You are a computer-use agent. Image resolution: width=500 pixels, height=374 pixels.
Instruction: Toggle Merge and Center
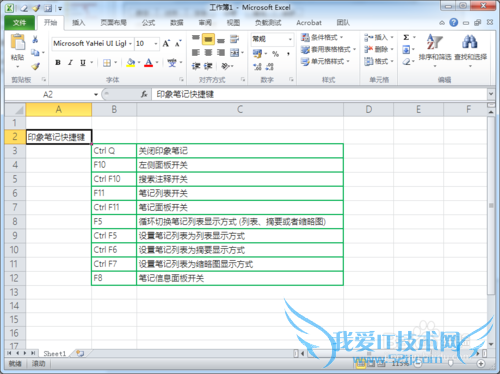(x=235, y=53)
